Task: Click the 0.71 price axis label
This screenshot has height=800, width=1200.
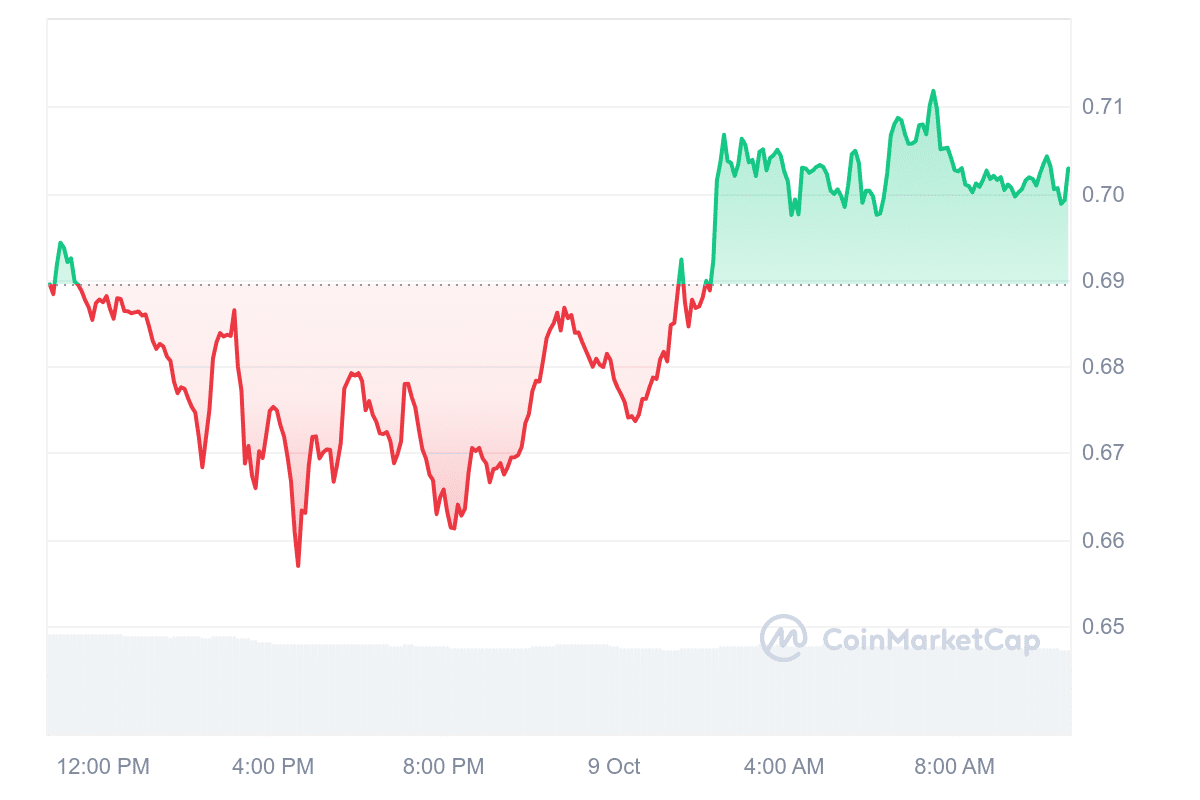Action: click(1101, 107)
